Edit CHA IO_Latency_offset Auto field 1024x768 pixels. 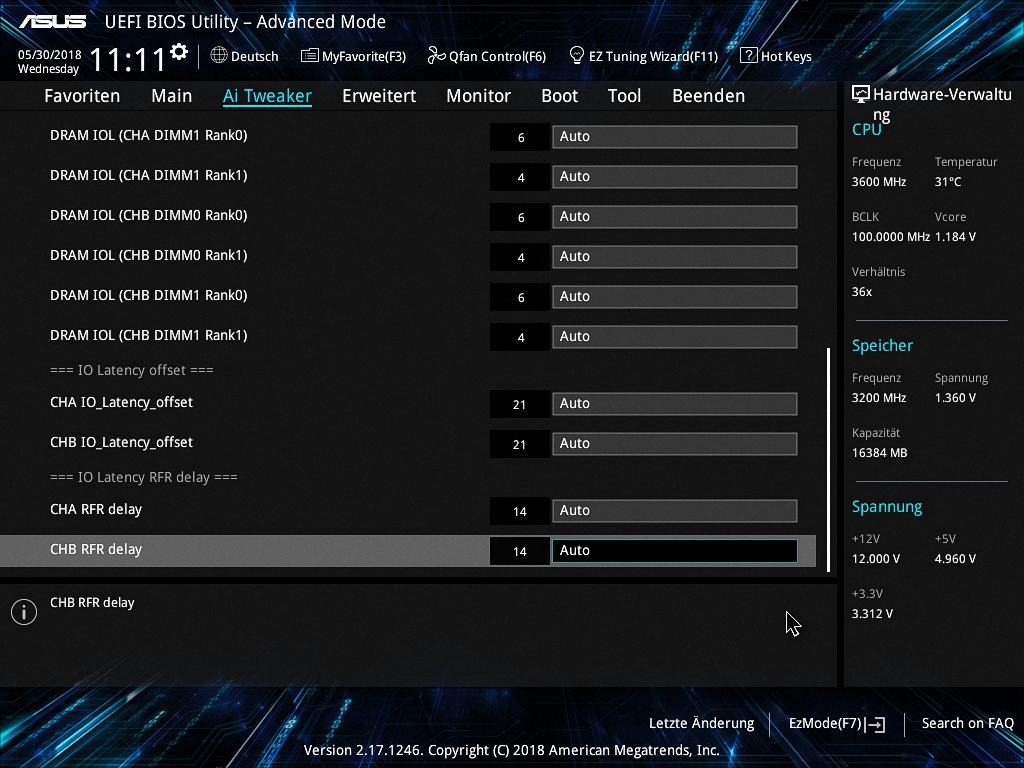675,404
